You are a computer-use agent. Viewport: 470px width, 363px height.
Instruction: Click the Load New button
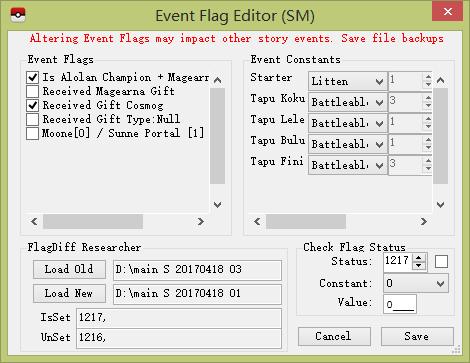point(69,293)
